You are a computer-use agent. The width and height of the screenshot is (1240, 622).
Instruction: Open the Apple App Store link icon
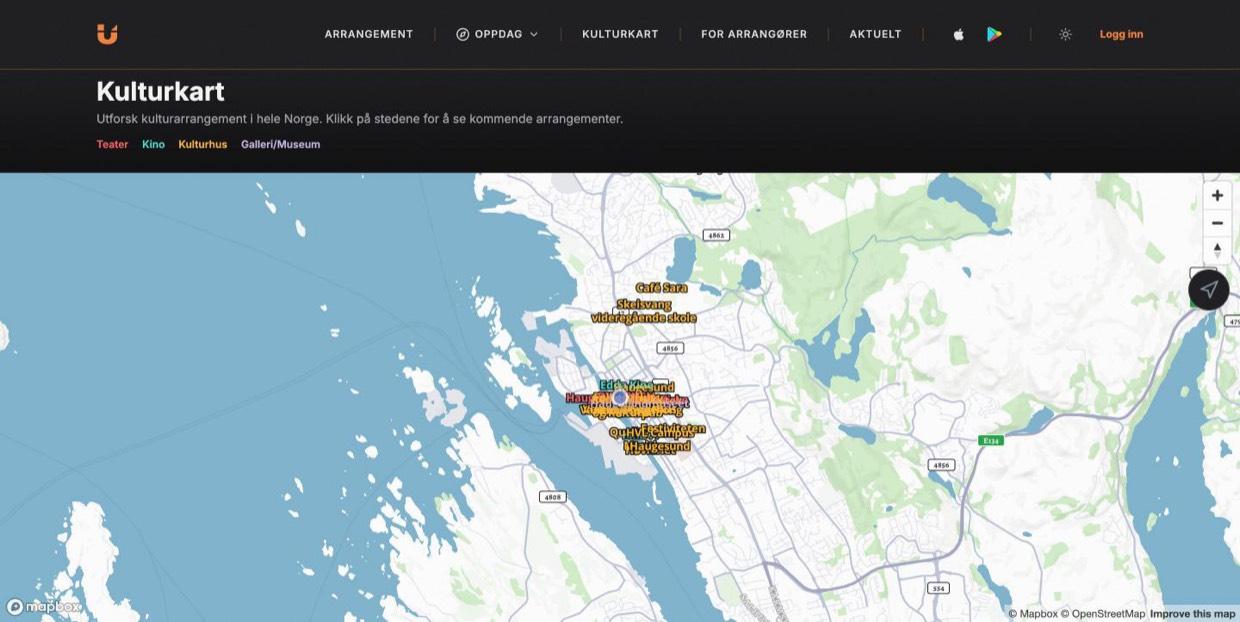pyautogui.click(x=958, y=34)
